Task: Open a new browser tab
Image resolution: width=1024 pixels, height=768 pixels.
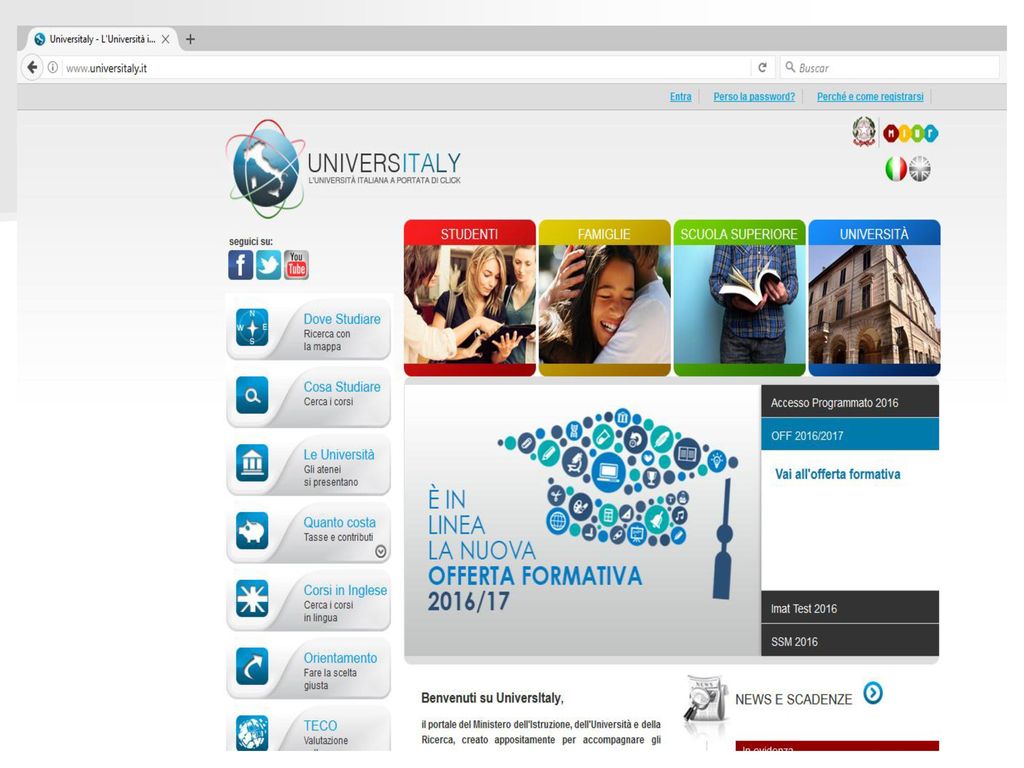Action: (x=190, y=39)
